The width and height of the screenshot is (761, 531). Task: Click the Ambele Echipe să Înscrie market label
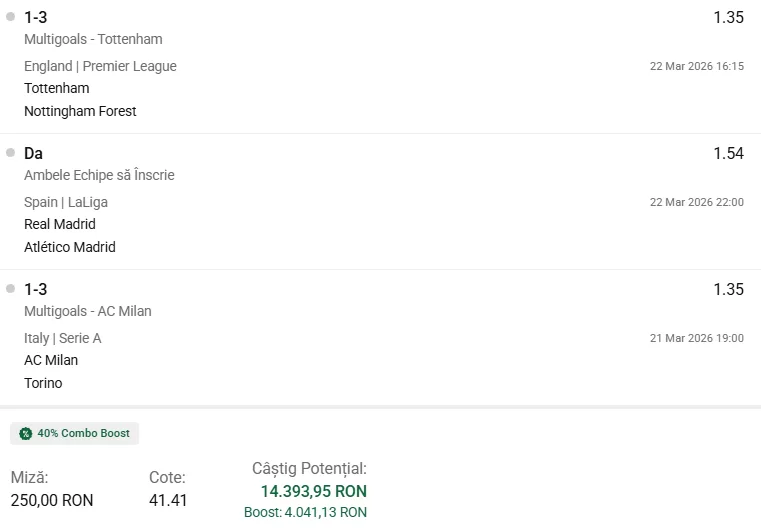tap(99, 175)
